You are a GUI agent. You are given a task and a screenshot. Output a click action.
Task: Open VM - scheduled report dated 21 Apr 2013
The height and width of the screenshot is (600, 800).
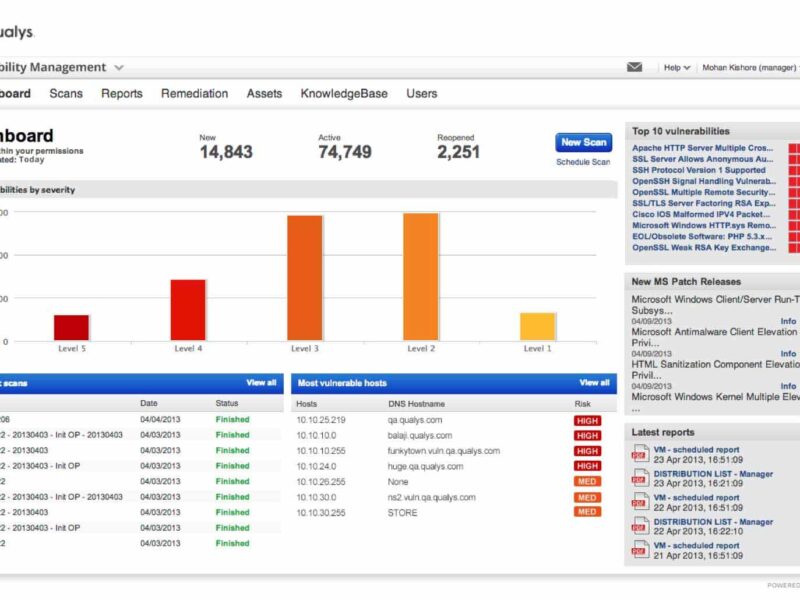pyautogui.click(x=696, y=545)
